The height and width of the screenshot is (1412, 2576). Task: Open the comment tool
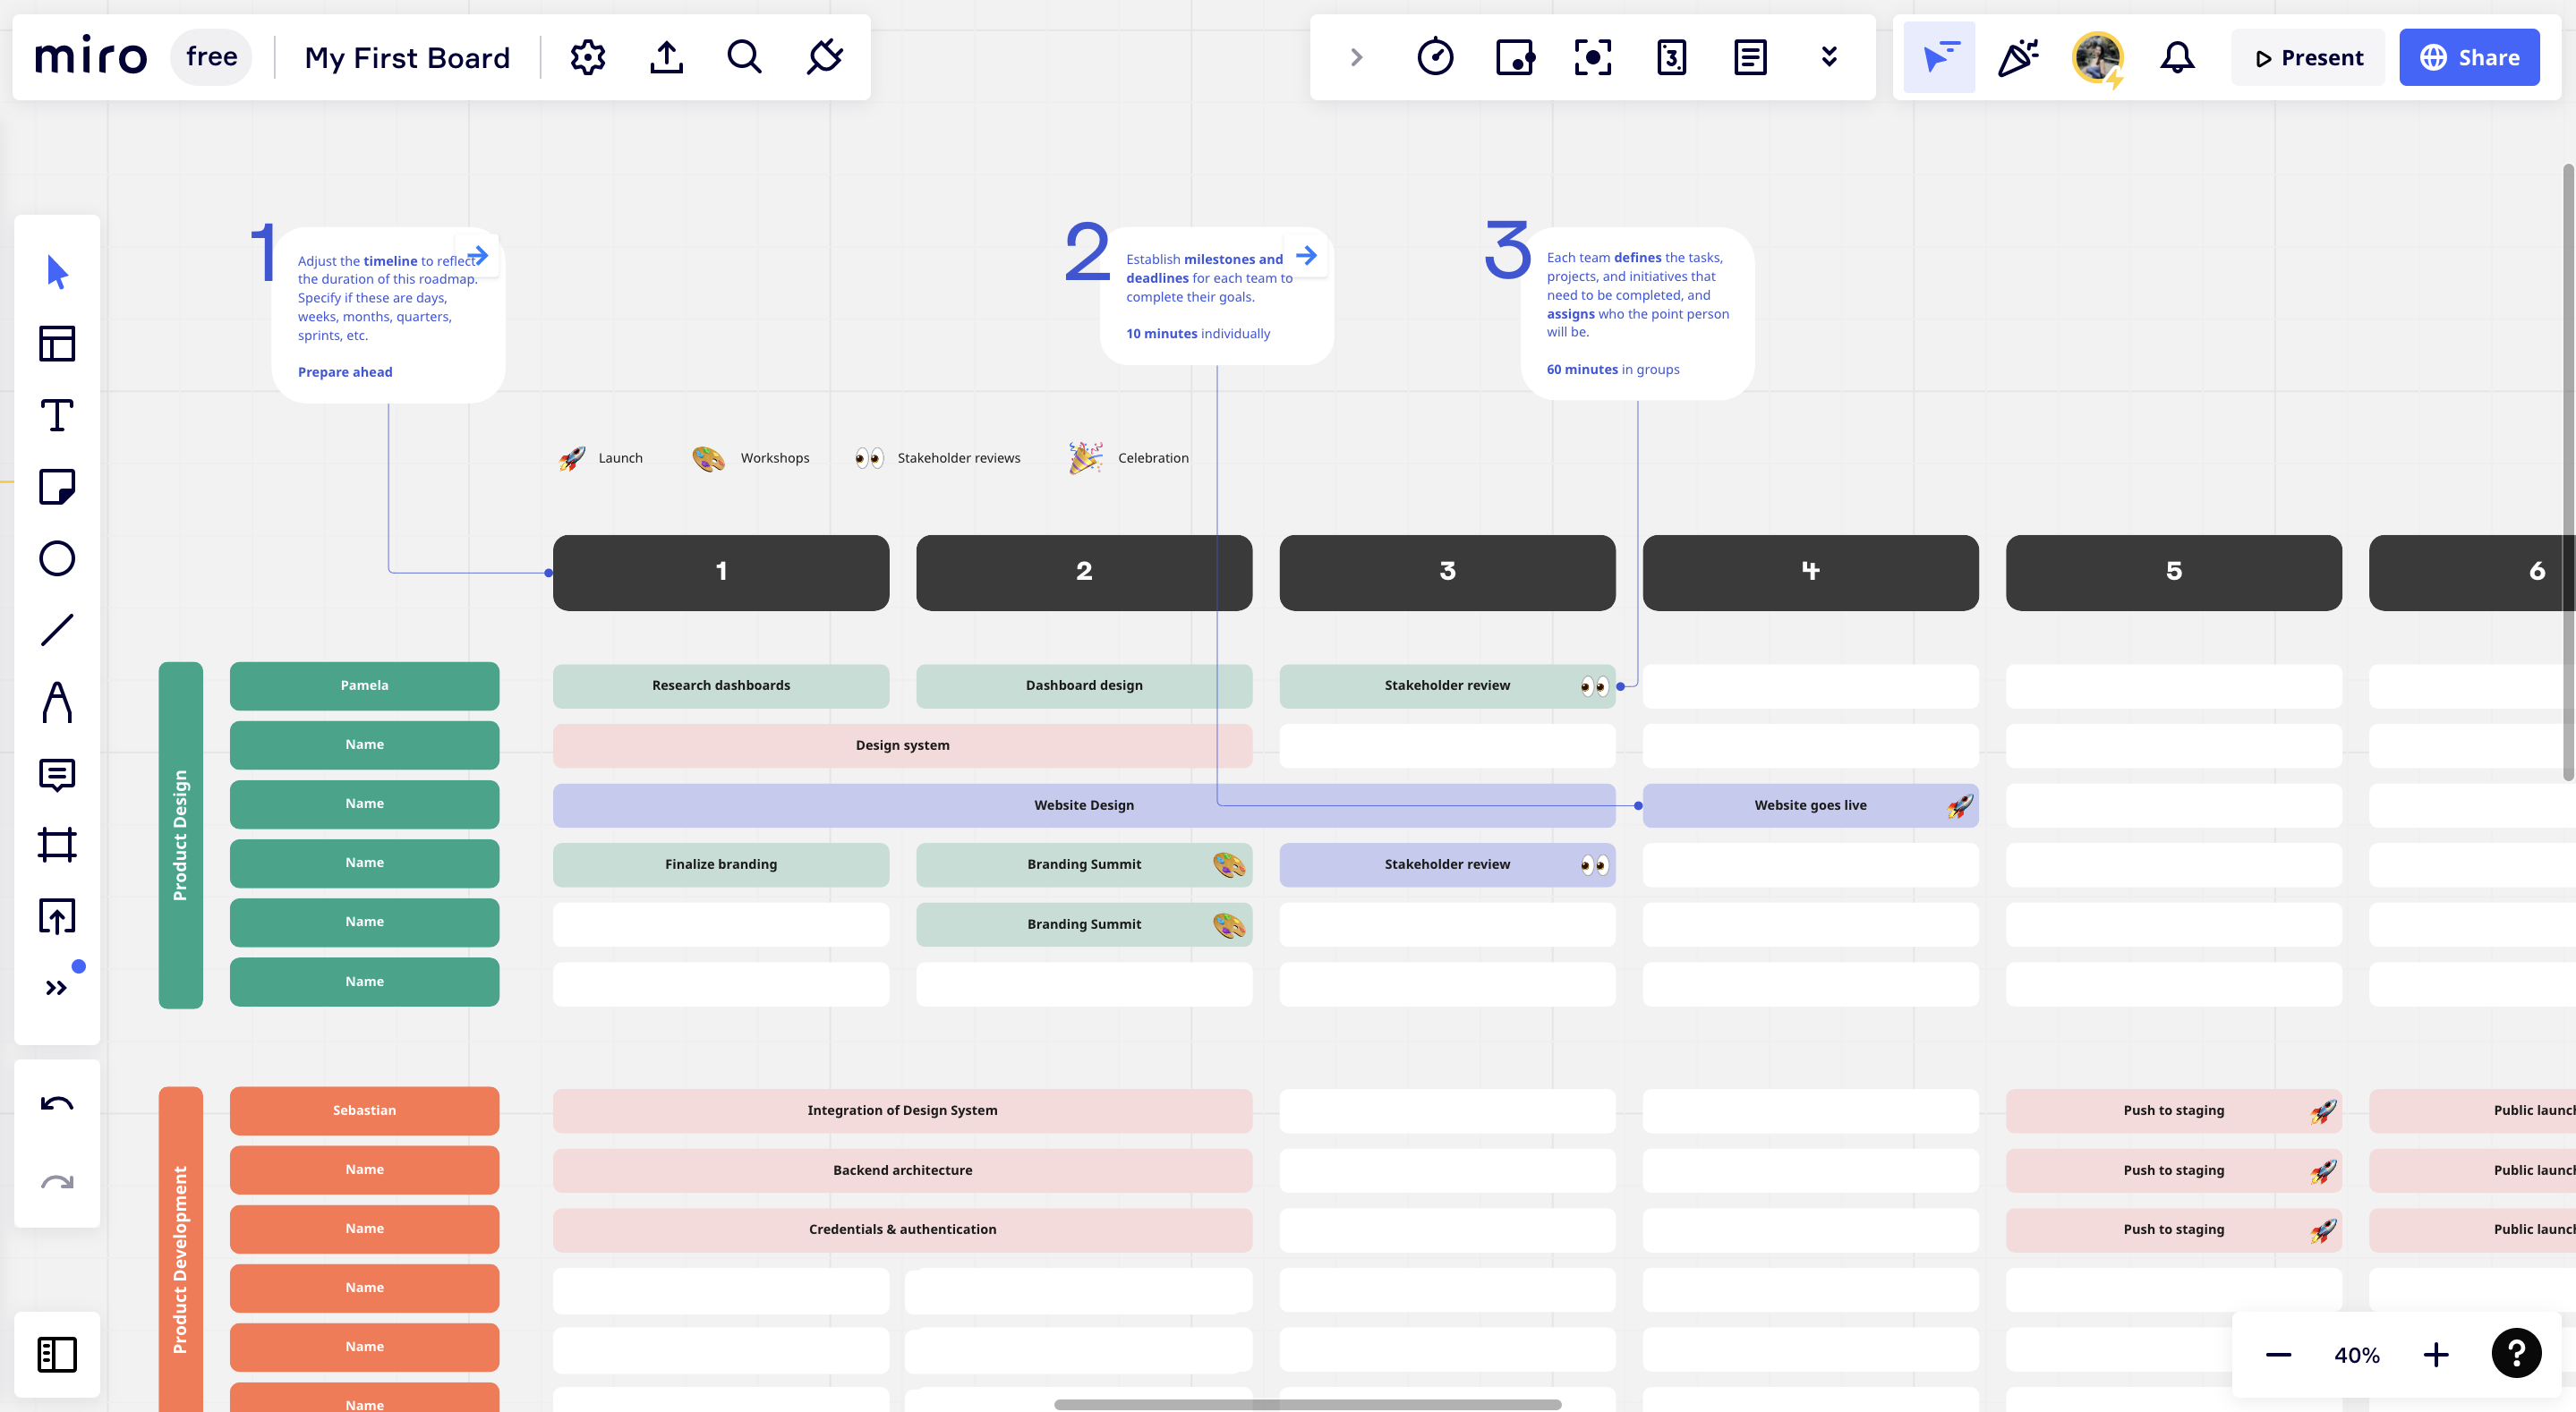pyautogui.click(x=57, y=774)
